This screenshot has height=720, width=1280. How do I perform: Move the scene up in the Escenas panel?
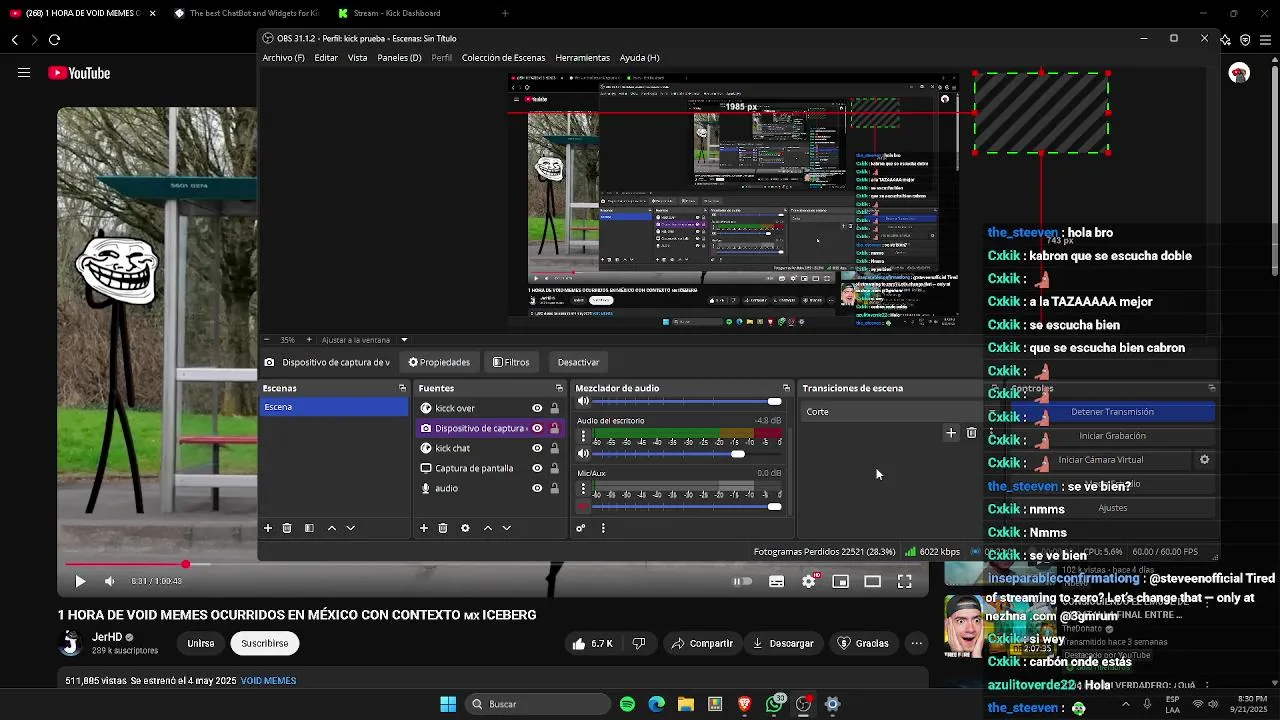[x=332, y=528]
